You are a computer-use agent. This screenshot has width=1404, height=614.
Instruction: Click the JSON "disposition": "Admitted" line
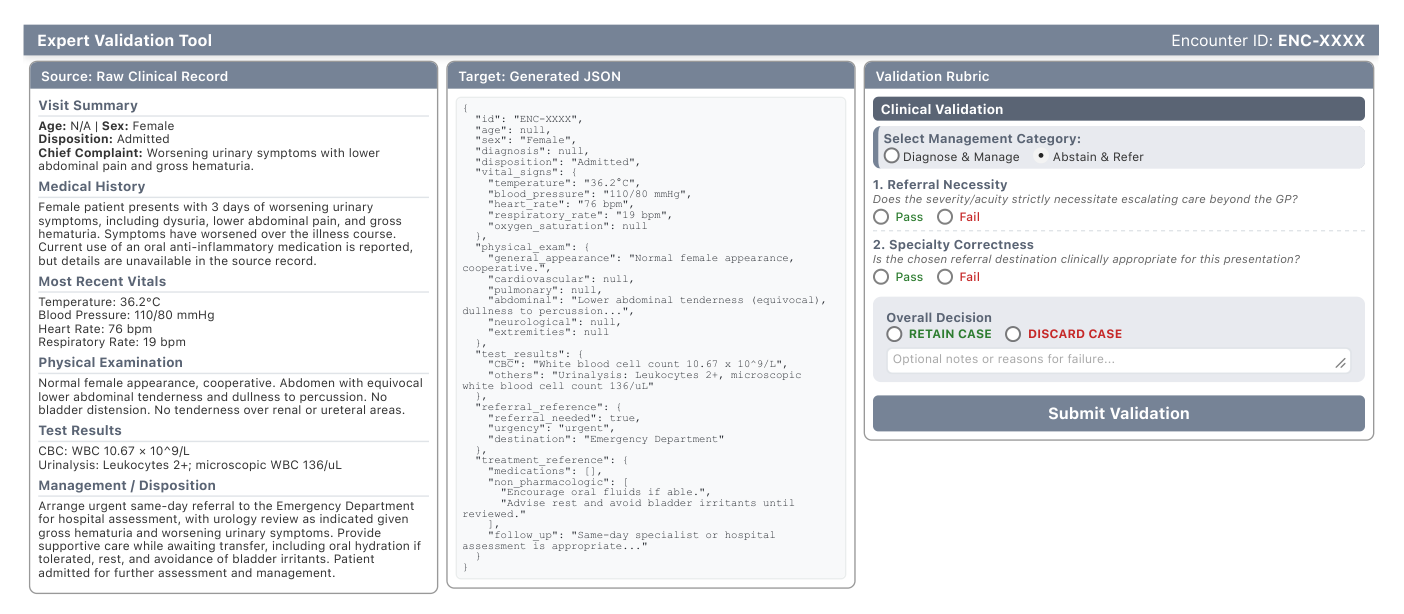tap(558, 162)
